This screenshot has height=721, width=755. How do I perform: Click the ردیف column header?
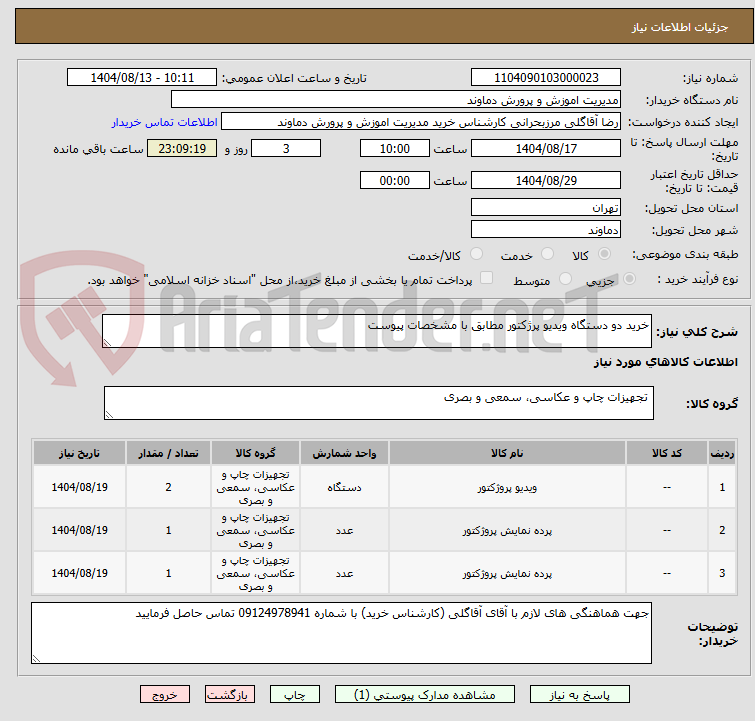(722, 453)
